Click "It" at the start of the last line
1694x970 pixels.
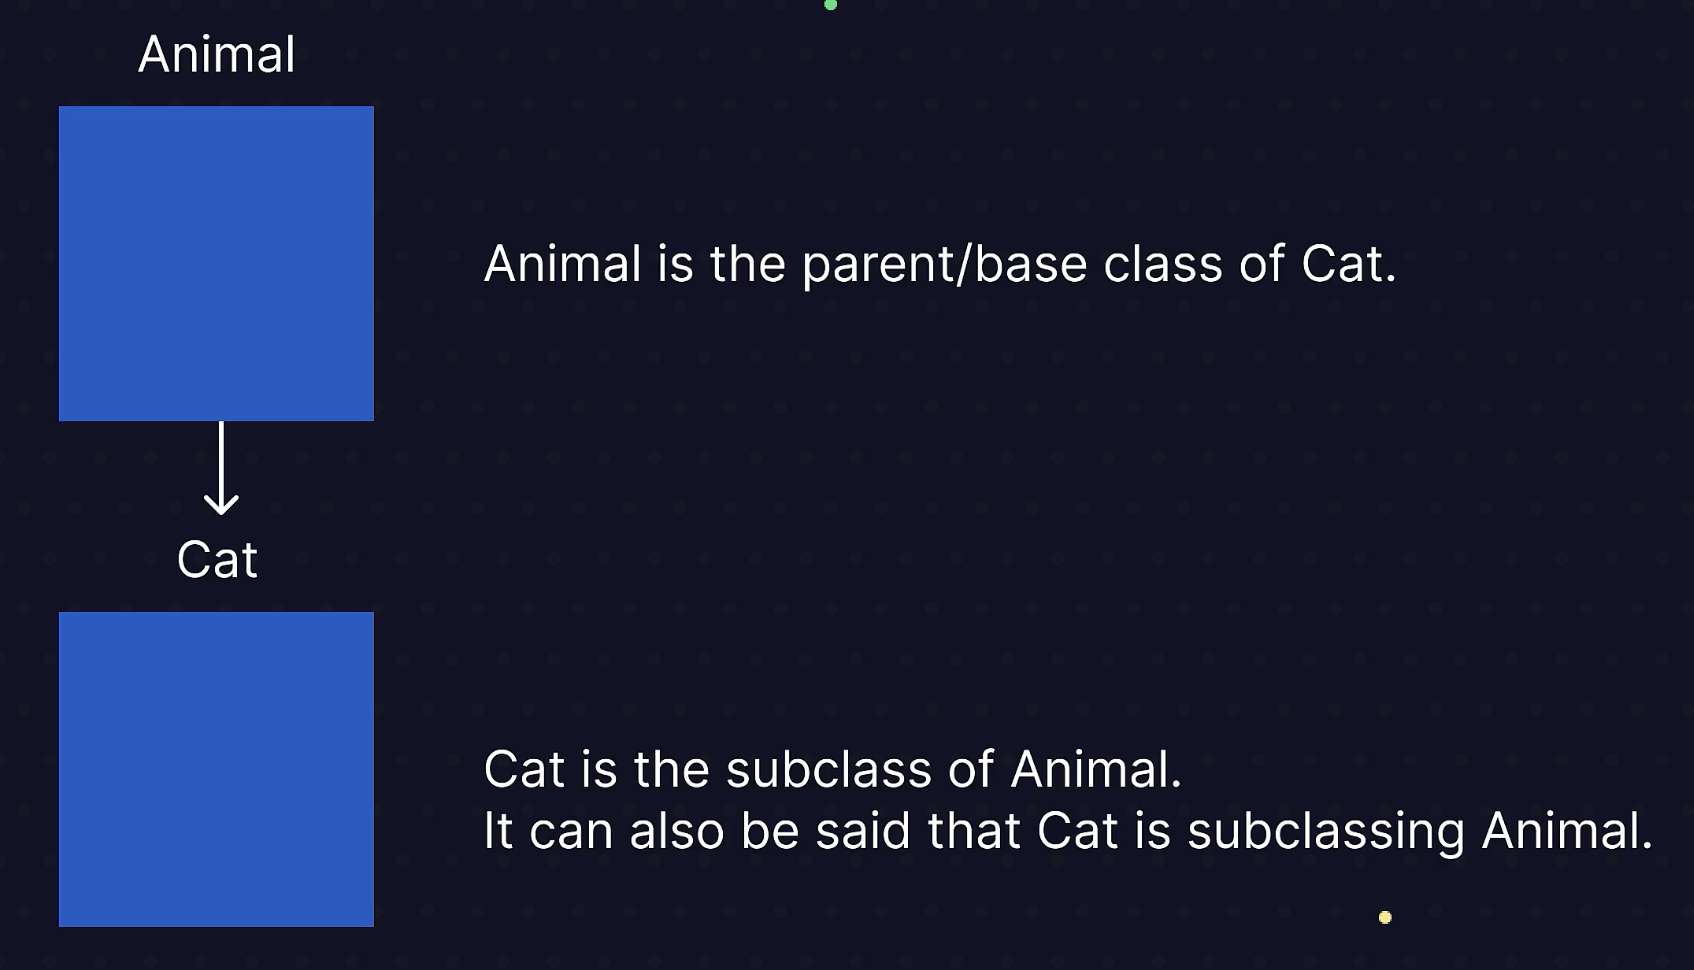tap(498, 831)
